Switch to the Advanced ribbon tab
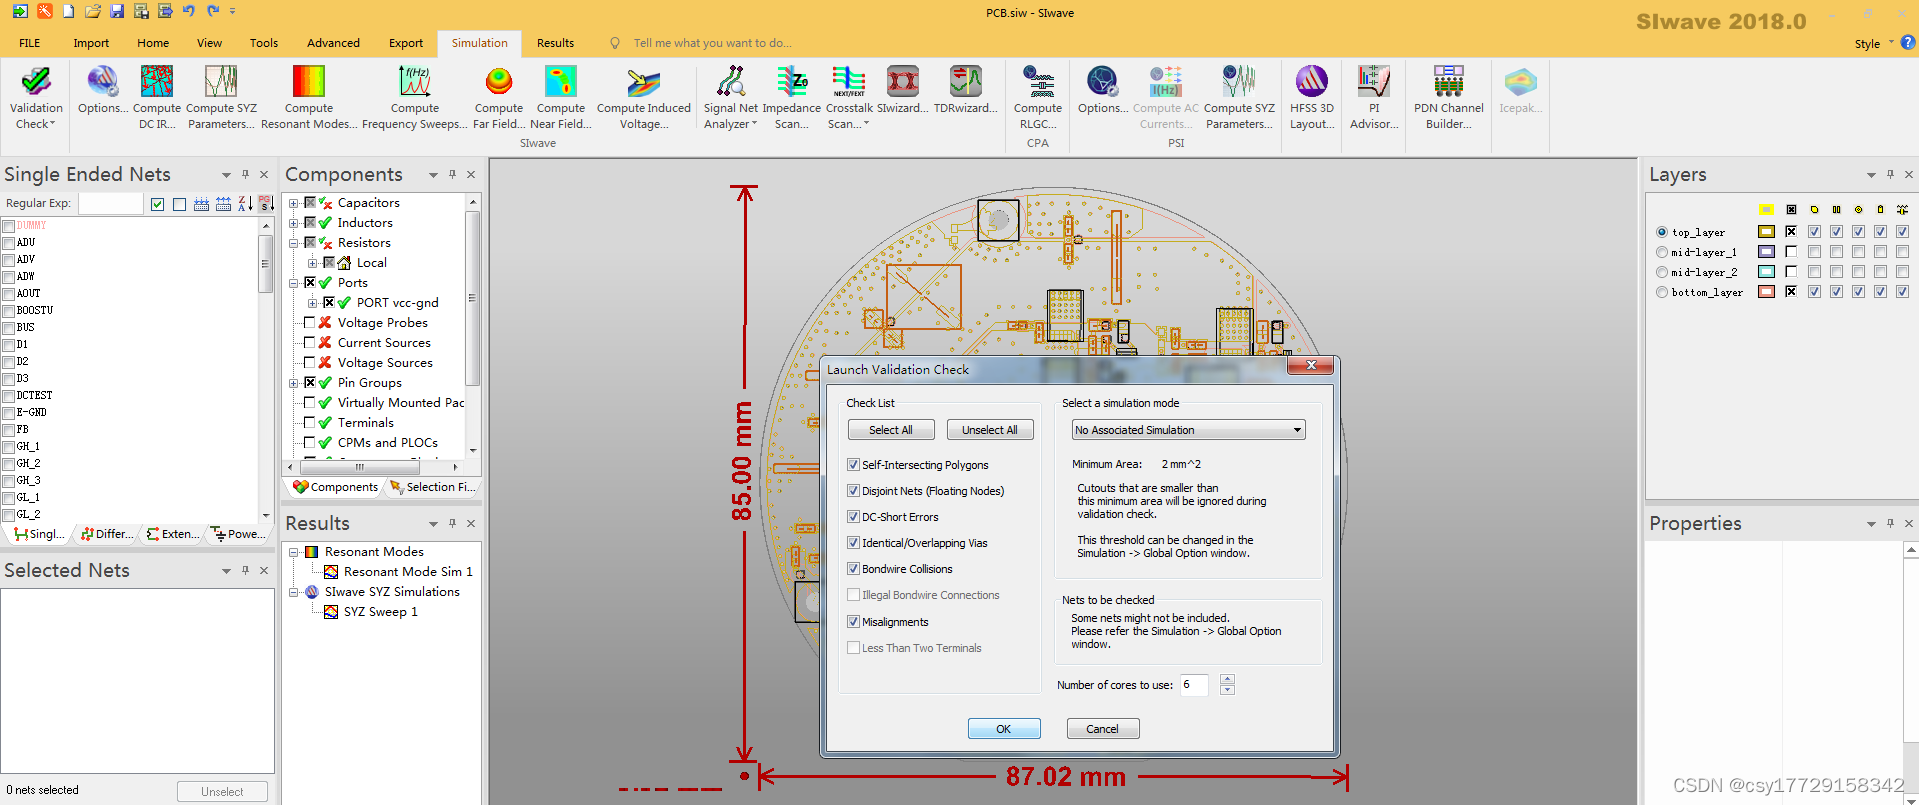 click(333, 43)
